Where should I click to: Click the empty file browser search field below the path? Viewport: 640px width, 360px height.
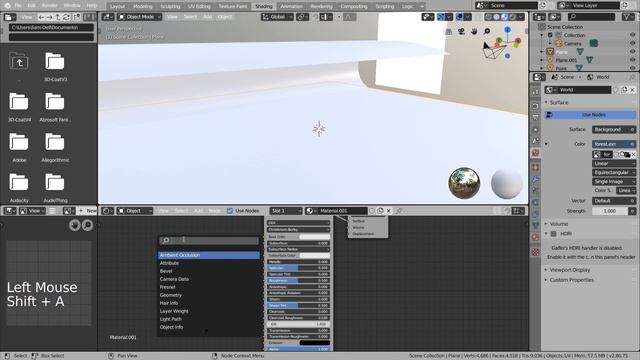[x=51, y=37]
